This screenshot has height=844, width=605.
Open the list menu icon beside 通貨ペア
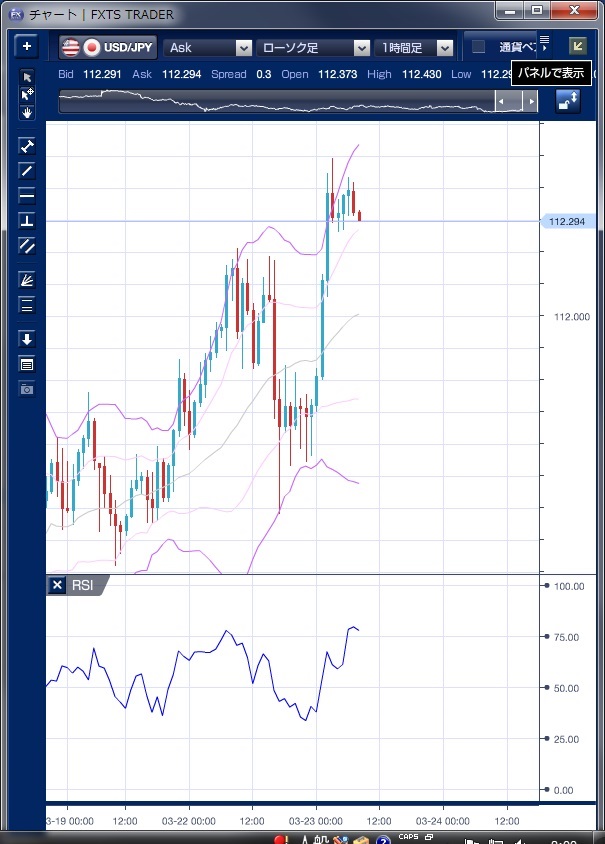(x=544, y=41)
